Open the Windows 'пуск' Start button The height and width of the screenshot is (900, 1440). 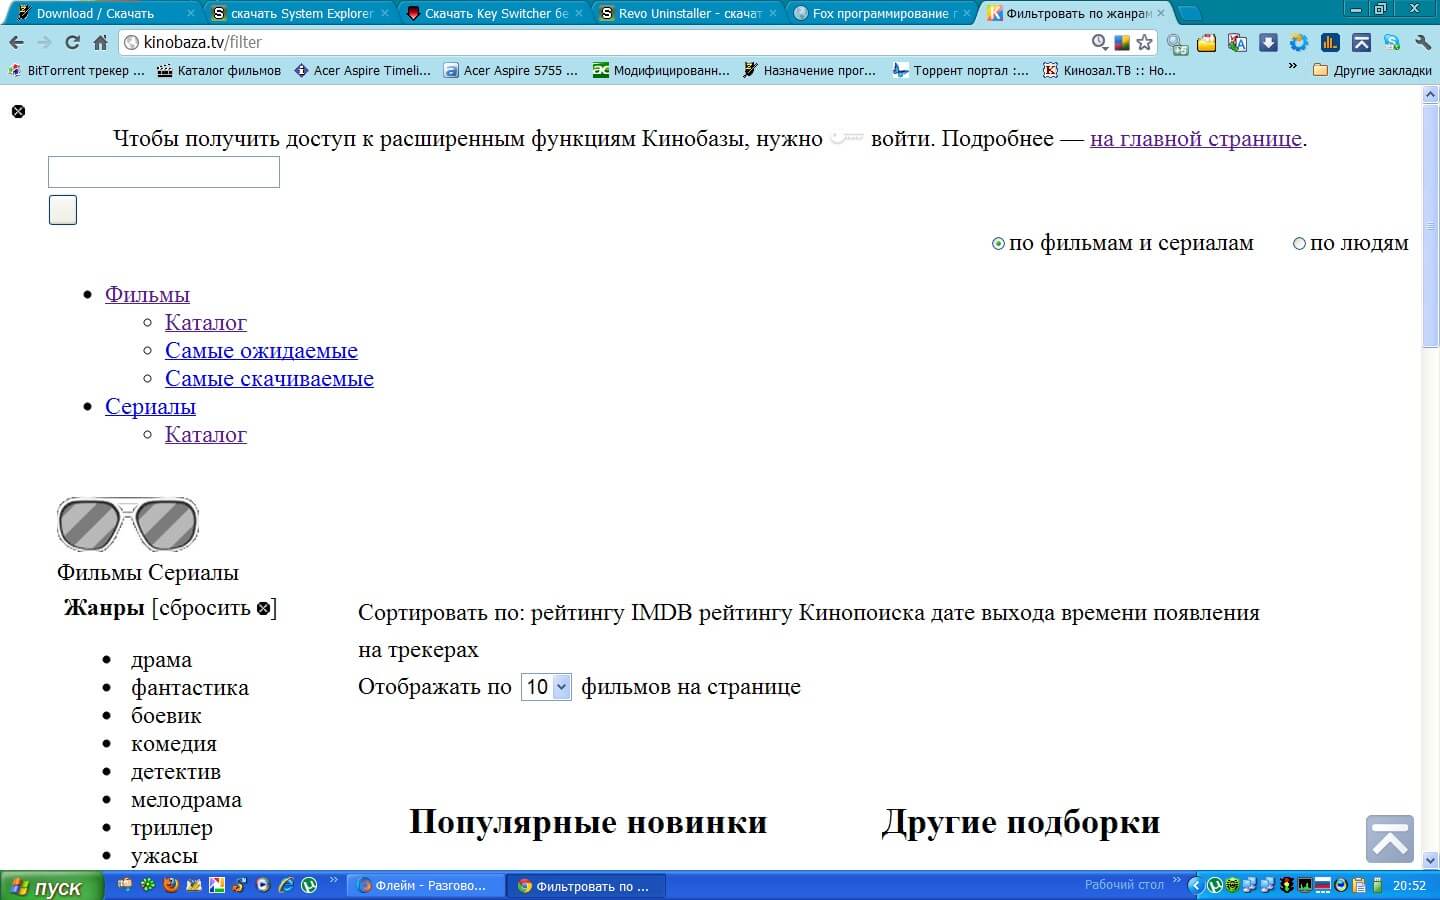point(50,886)
